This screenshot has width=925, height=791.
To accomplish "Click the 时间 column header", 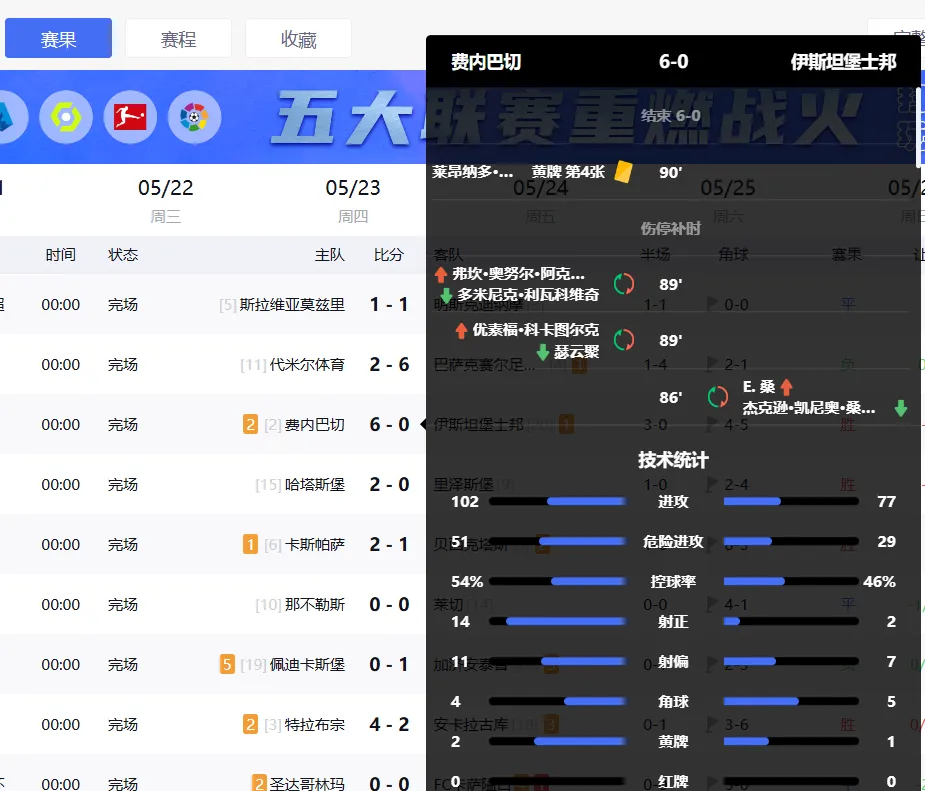I will 61,255.
